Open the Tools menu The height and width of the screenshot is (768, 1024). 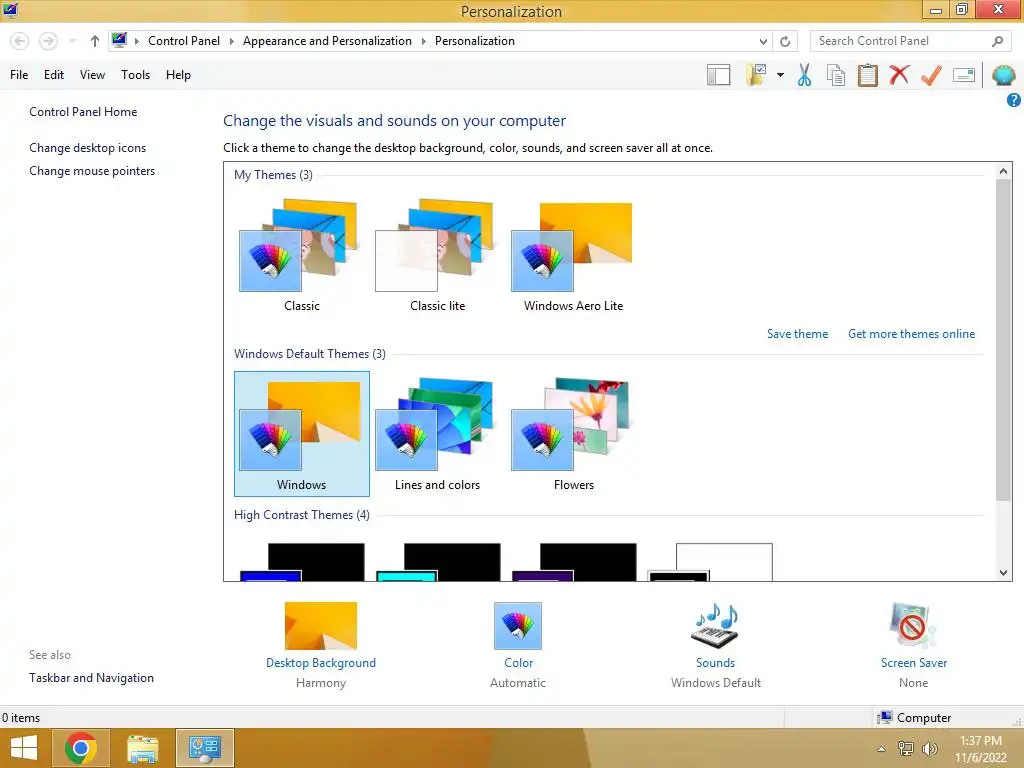click(x=135, y=74)
